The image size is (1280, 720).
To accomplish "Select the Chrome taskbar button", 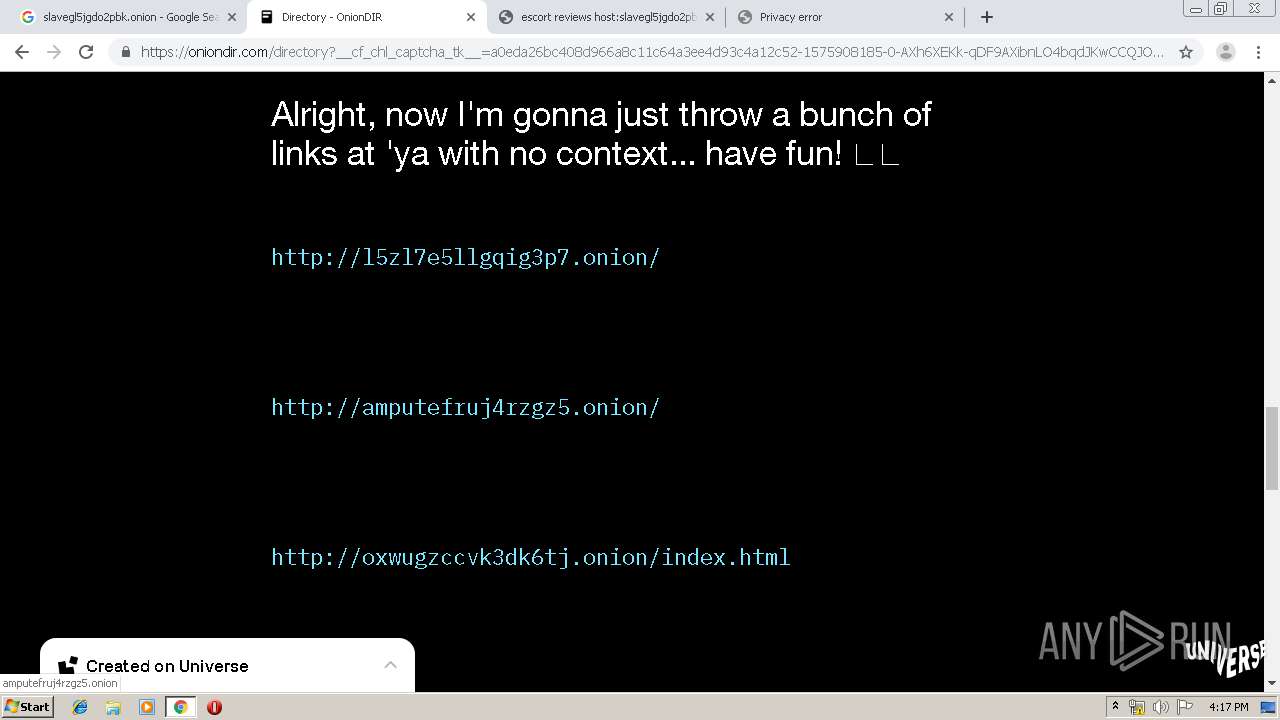I will tap(180, 707).
